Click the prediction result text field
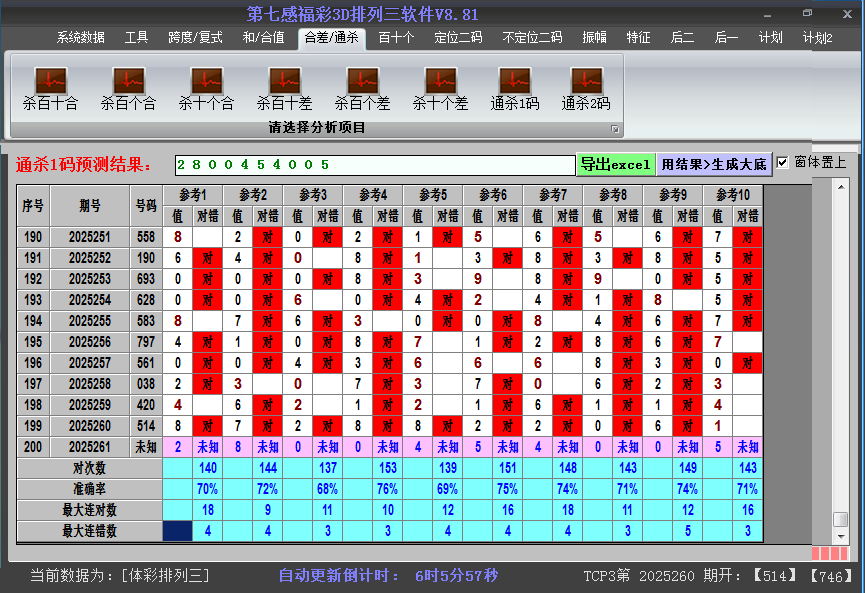The width and height of the screenshot is (865, 593). pyautogui.click(x=374, y=164)
